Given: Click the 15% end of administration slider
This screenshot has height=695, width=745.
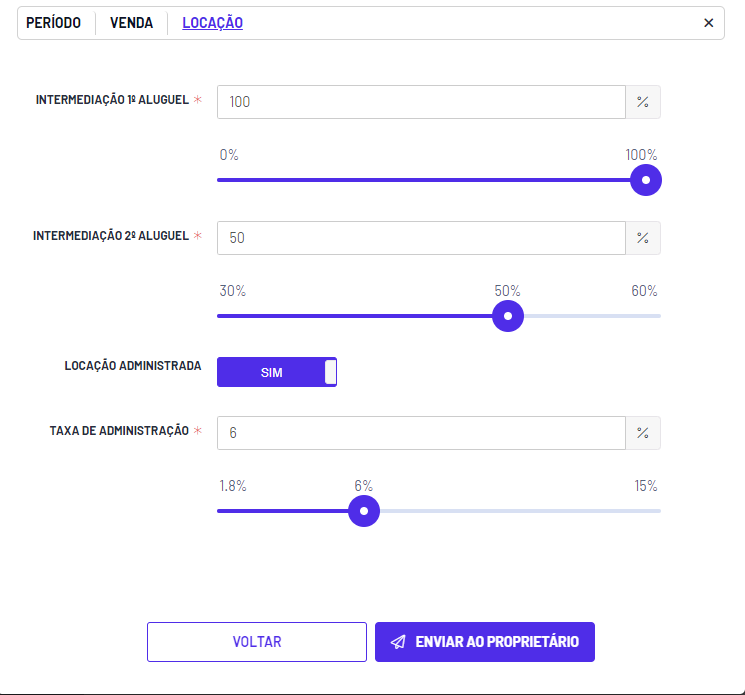Looking at the screenshot, I should pos(646,486).
